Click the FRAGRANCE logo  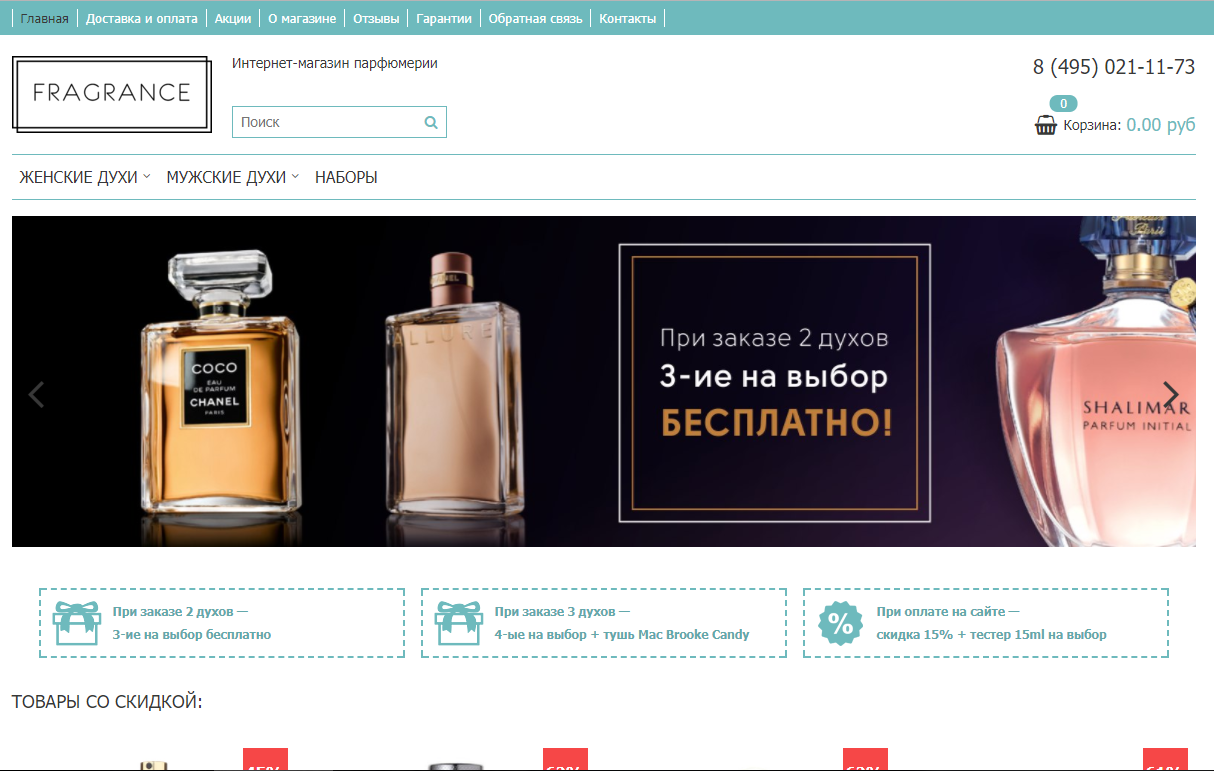(x=111, y=94)
